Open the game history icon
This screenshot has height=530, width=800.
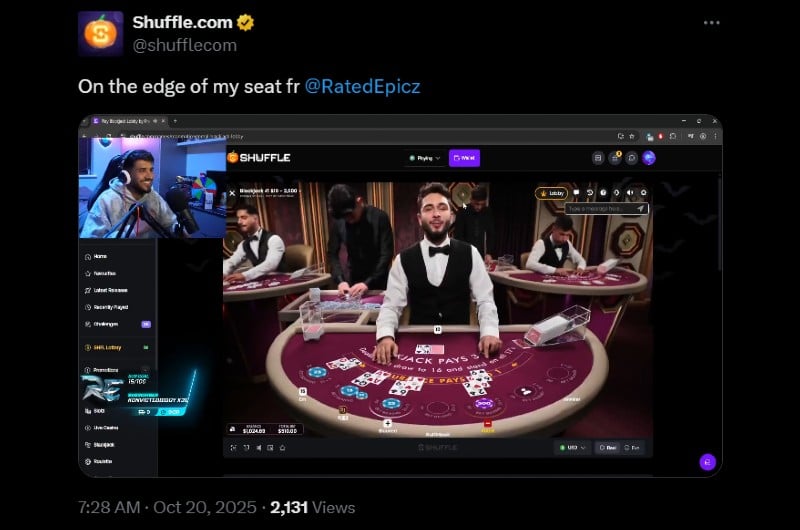pyautogui.click(x=590, y=193)
